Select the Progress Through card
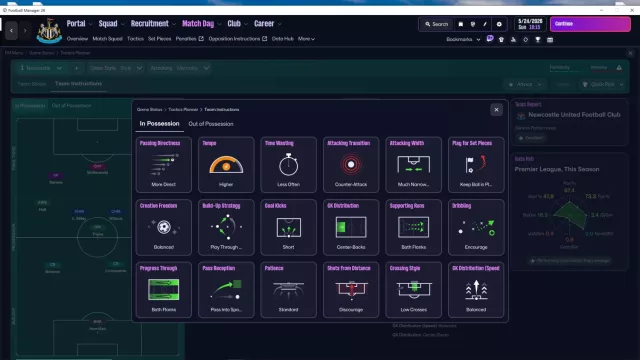This screenshot has height=360, width=640. [x=164, y=290]
